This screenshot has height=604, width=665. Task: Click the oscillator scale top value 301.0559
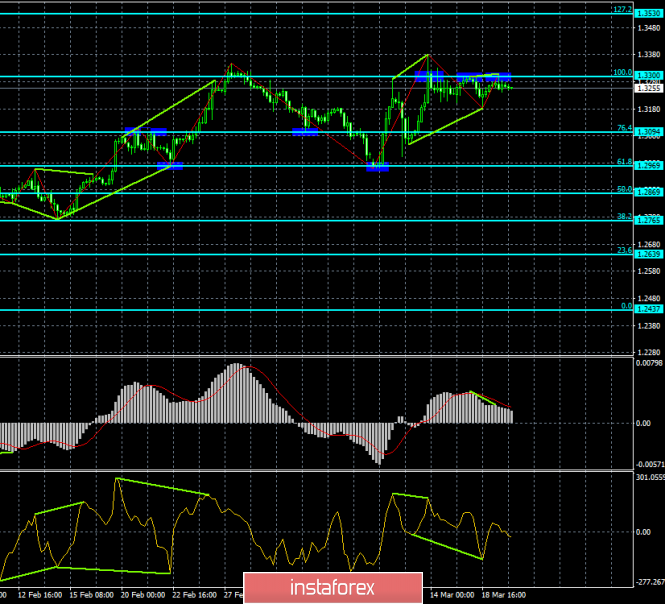[x=650, y=478]
